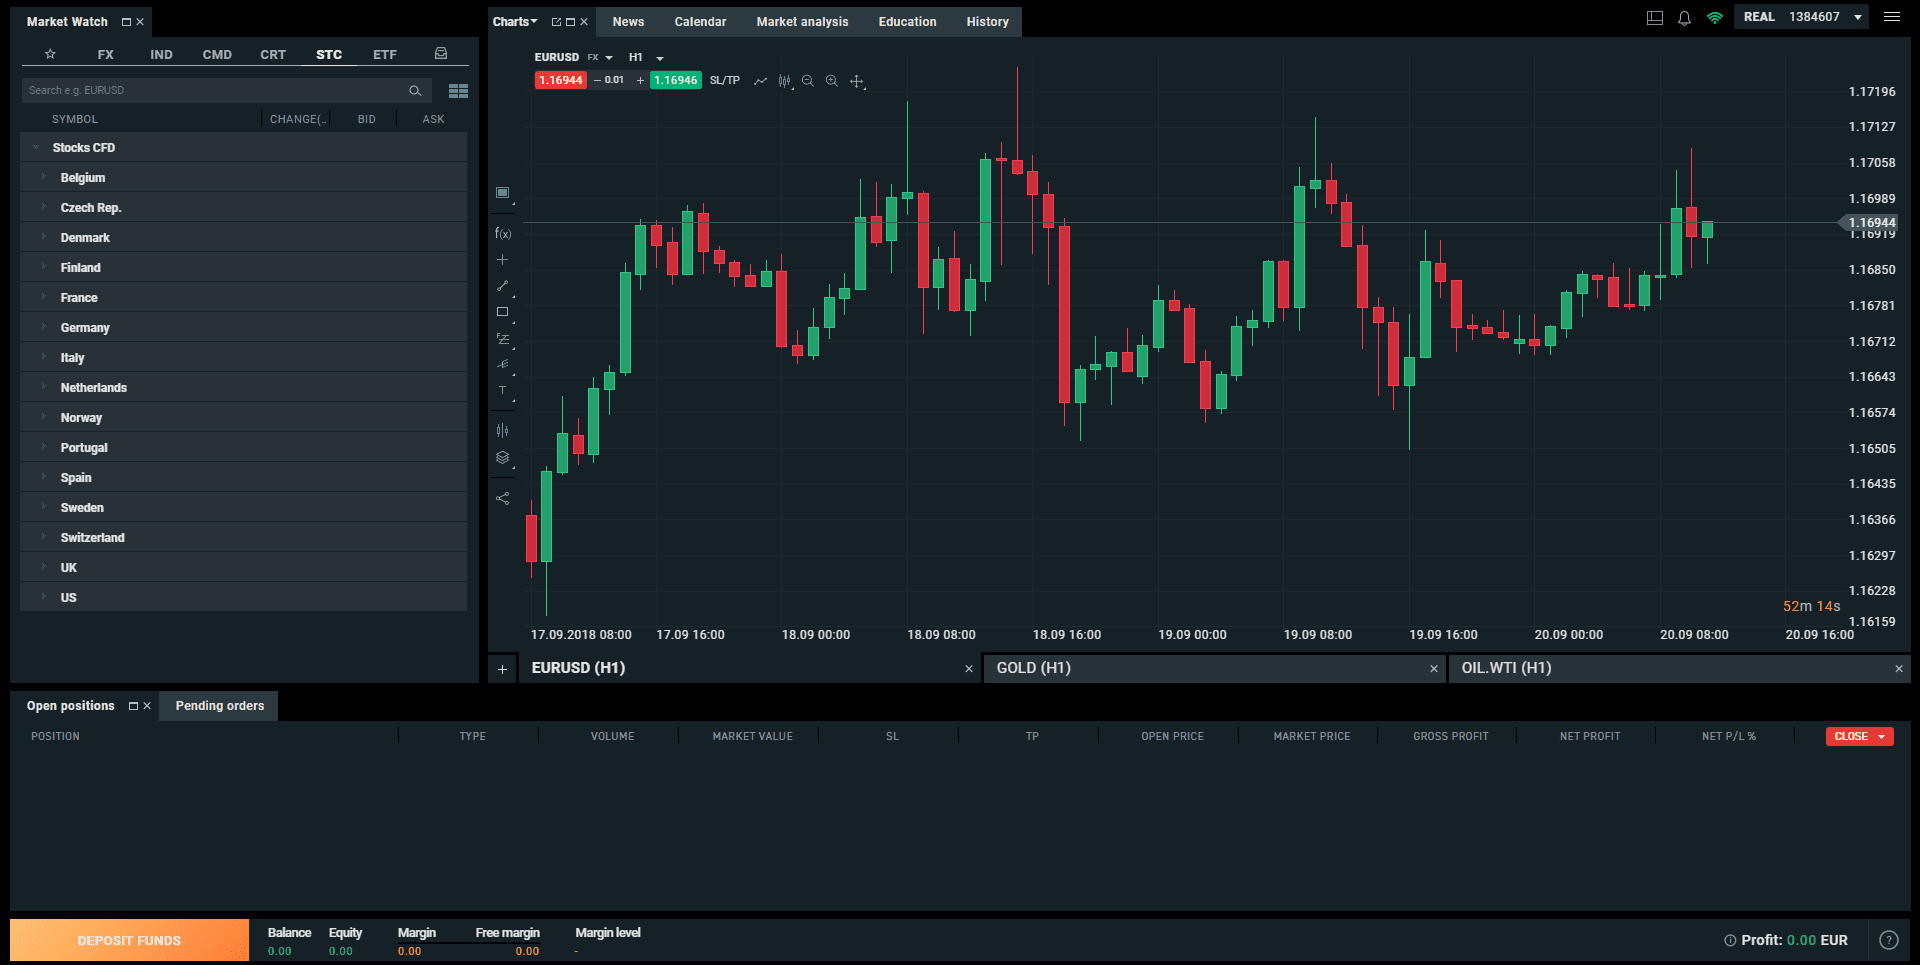Switch to the Pending orders tab

[220, 706]
